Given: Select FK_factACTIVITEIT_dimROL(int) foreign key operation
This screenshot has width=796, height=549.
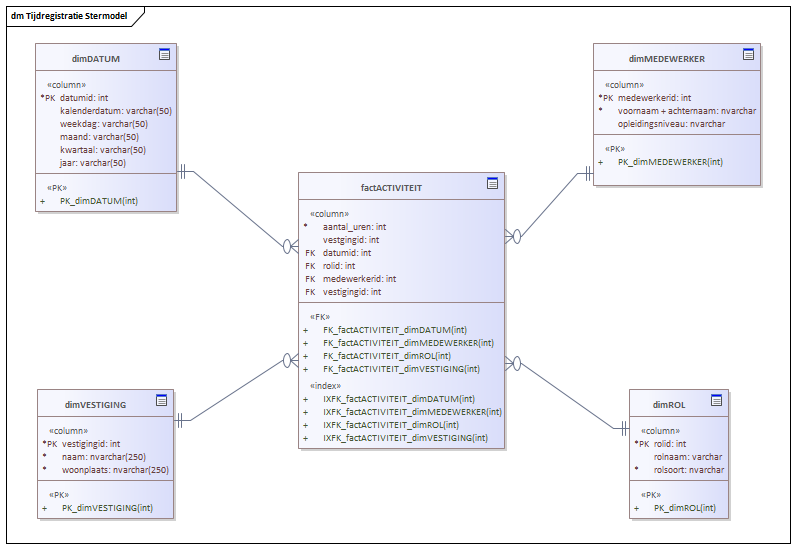Looking at the screenshot, I should (x=386, y=355).
